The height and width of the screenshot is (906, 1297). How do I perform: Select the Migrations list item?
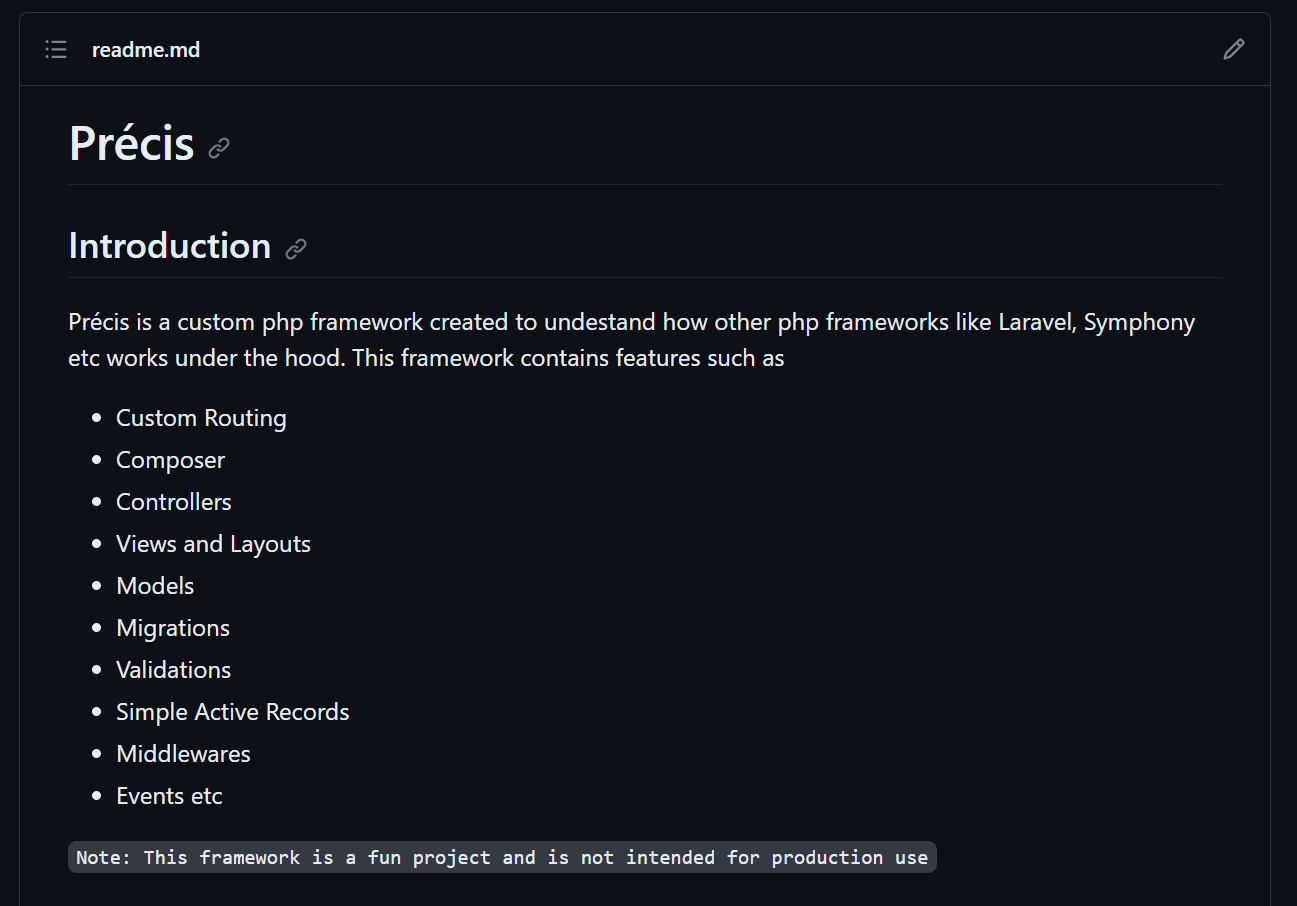[x=173, y=628]
